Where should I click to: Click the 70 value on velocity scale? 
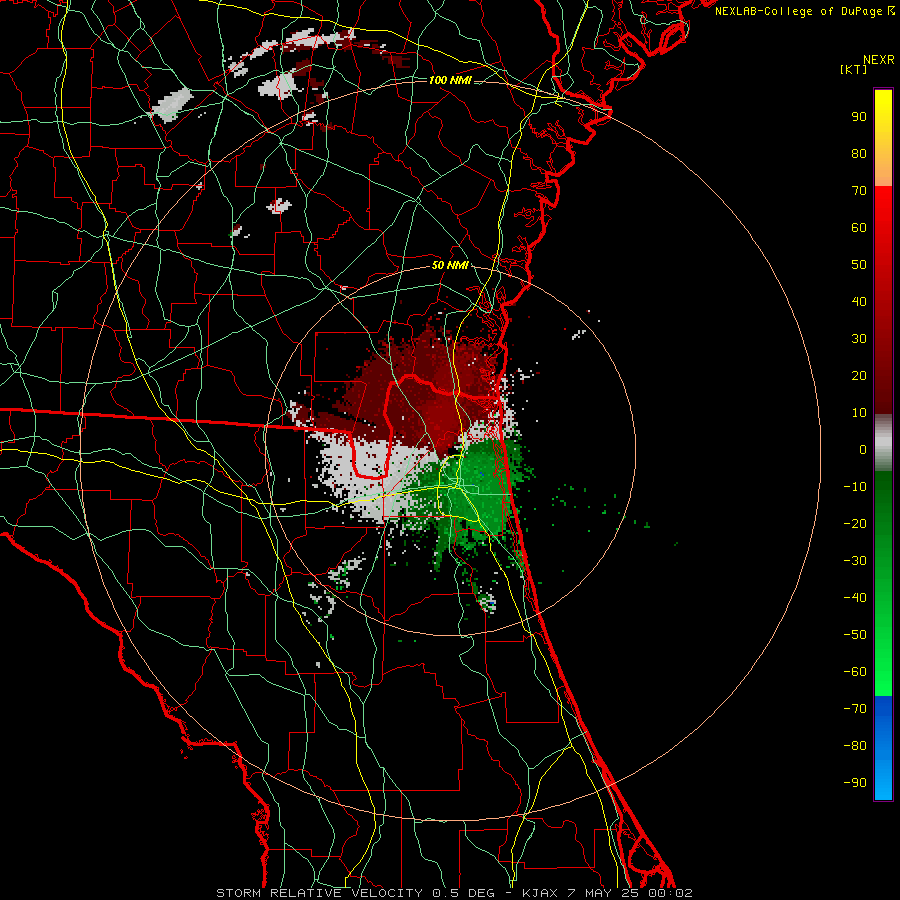[859, 191]
